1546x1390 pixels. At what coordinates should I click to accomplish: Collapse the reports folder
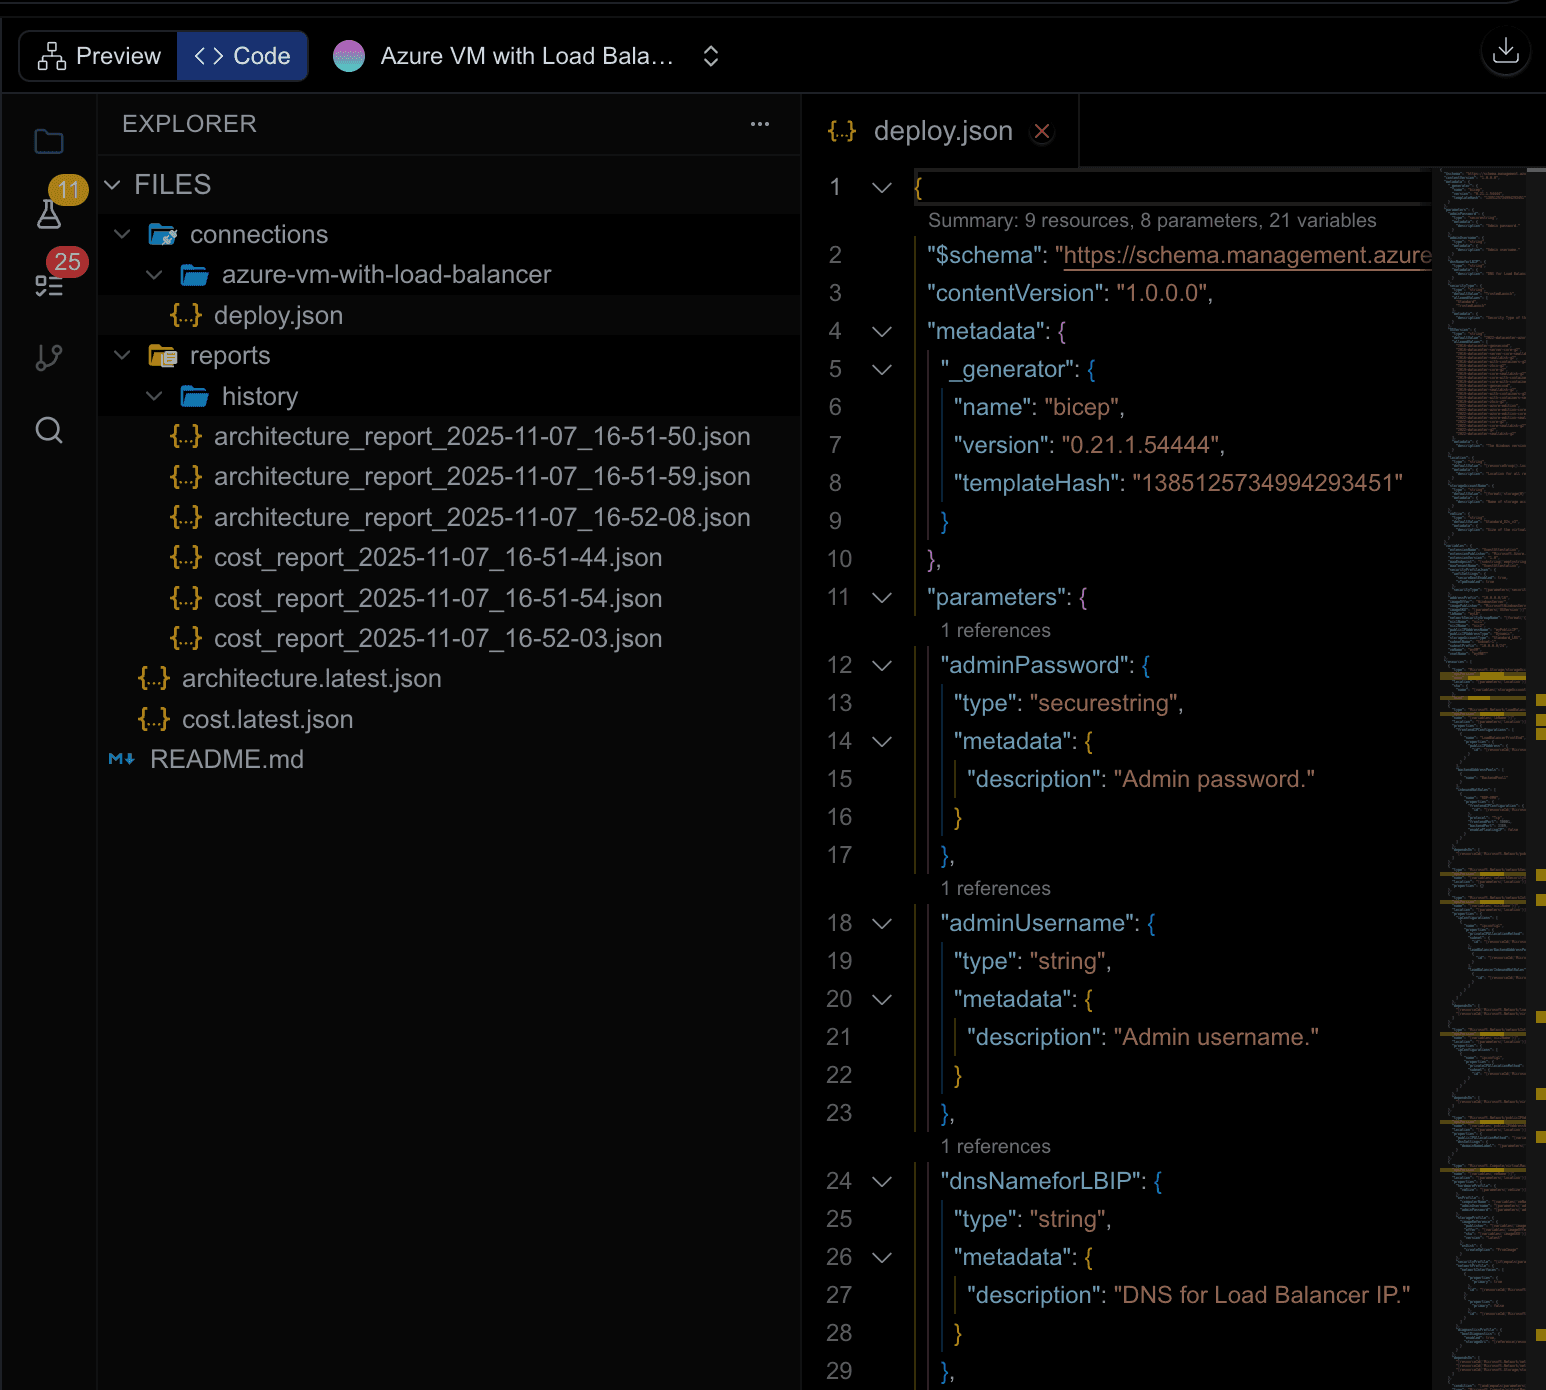click(x=122, y=356)
